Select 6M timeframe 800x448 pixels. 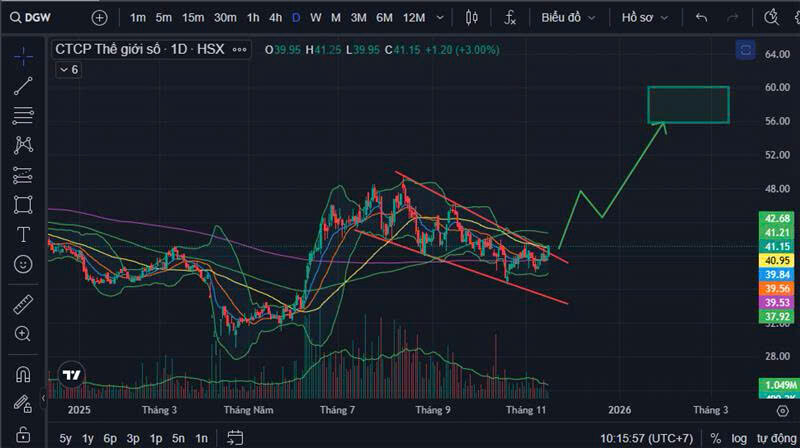point(384,18)
